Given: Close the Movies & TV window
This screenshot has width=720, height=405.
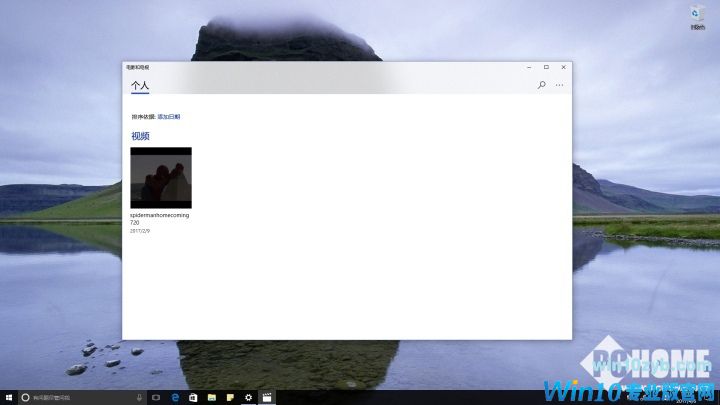Looking at the screenshot, I should pyautogui.click(x=564, y=67).
